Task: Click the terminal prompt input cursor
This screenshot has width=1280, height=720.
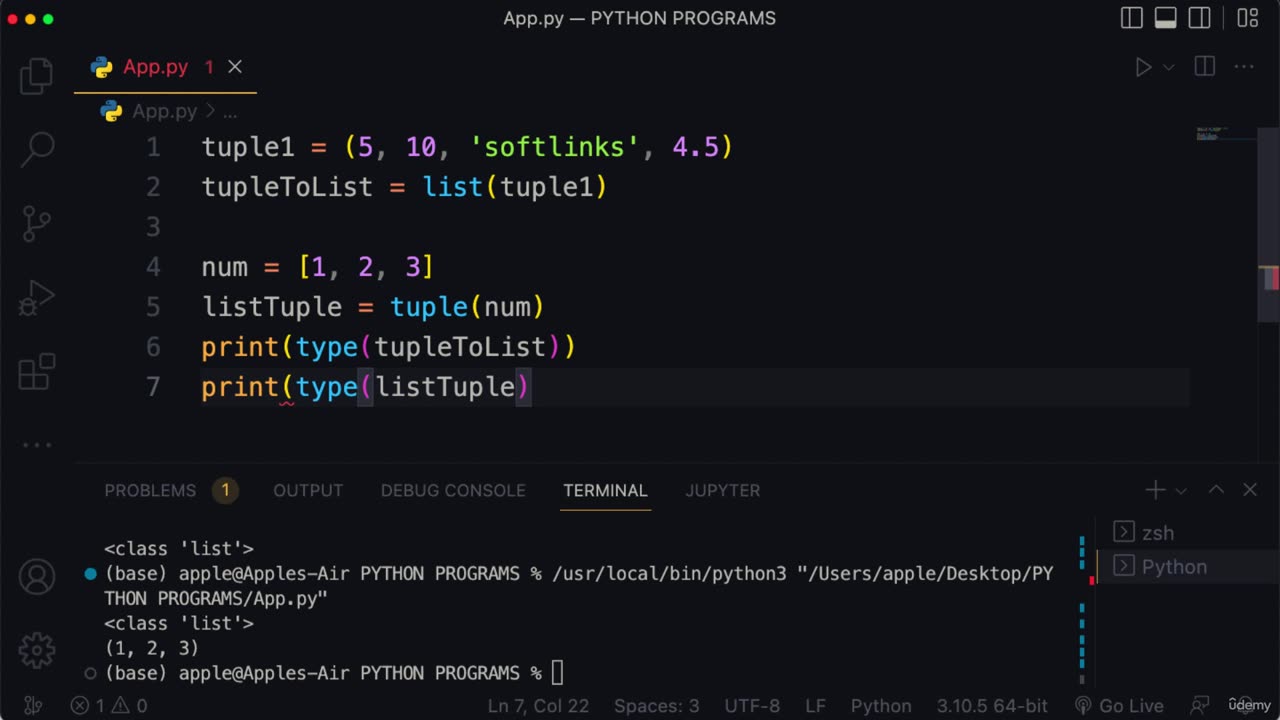Action: coord(557,673)
